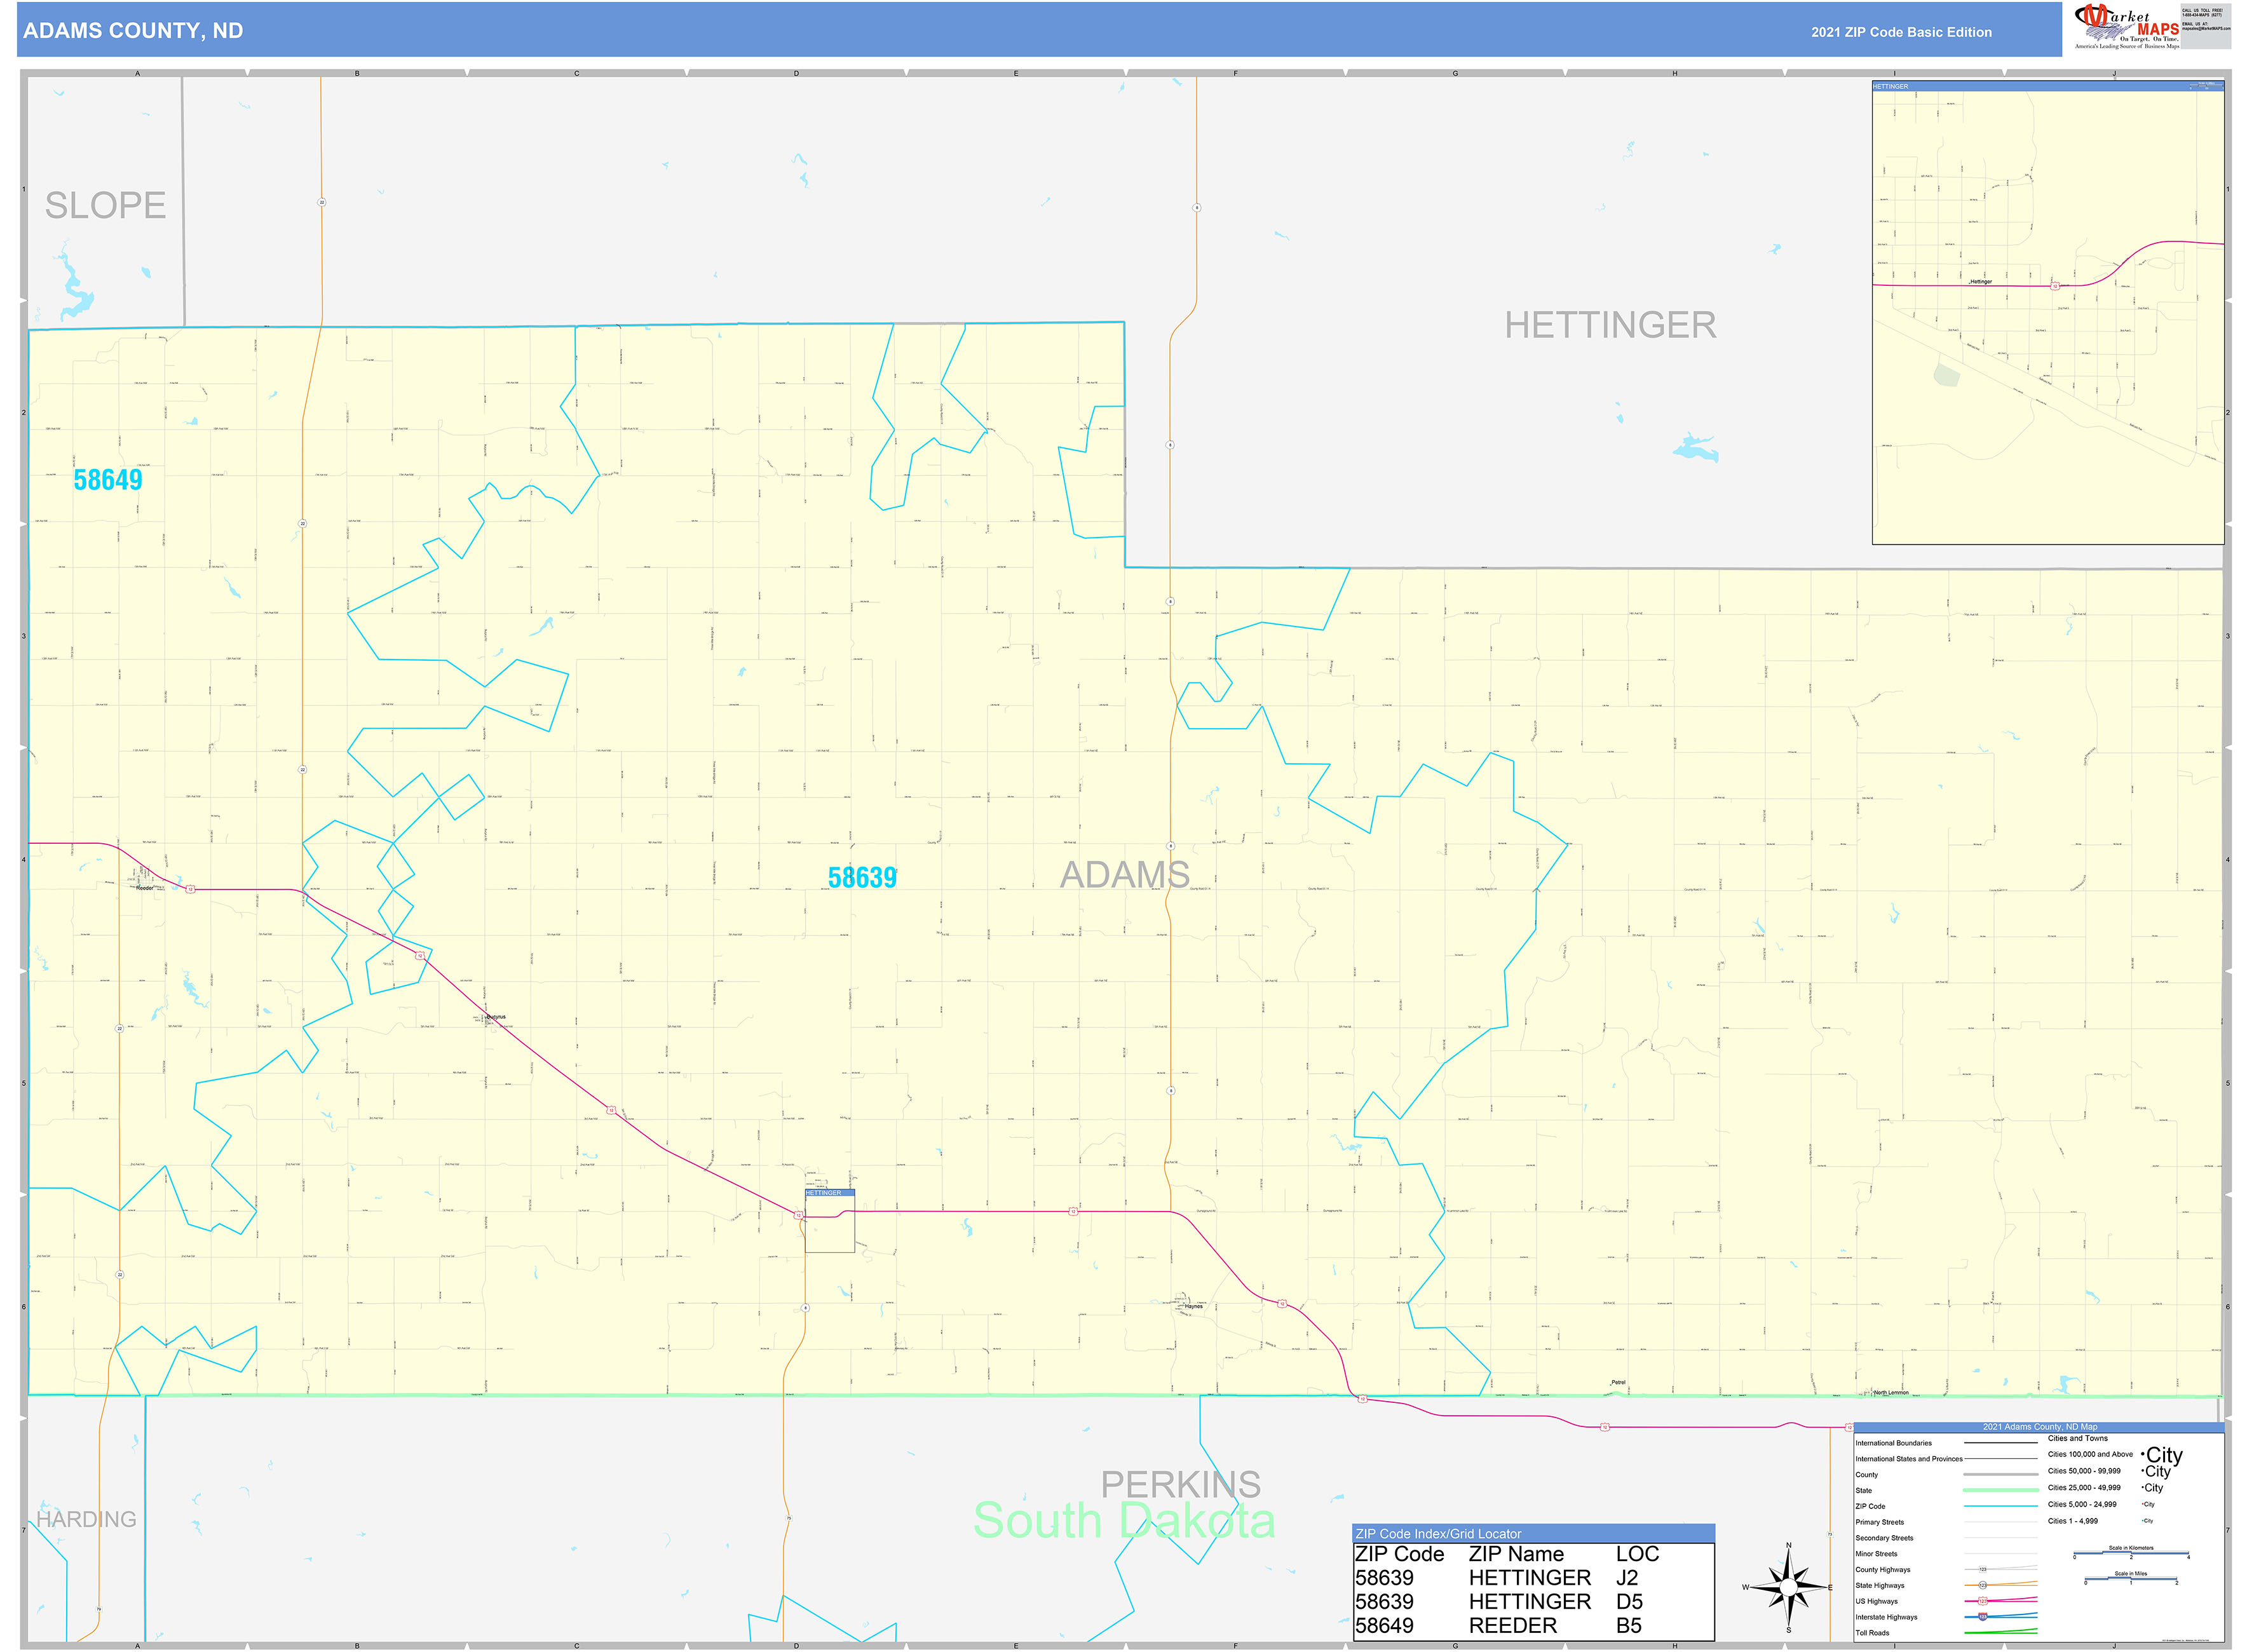Select the US Highways shield symbol in legend
Screen dimensions: 2247x1652
pyautogui.click(x=1983, y=1601)
